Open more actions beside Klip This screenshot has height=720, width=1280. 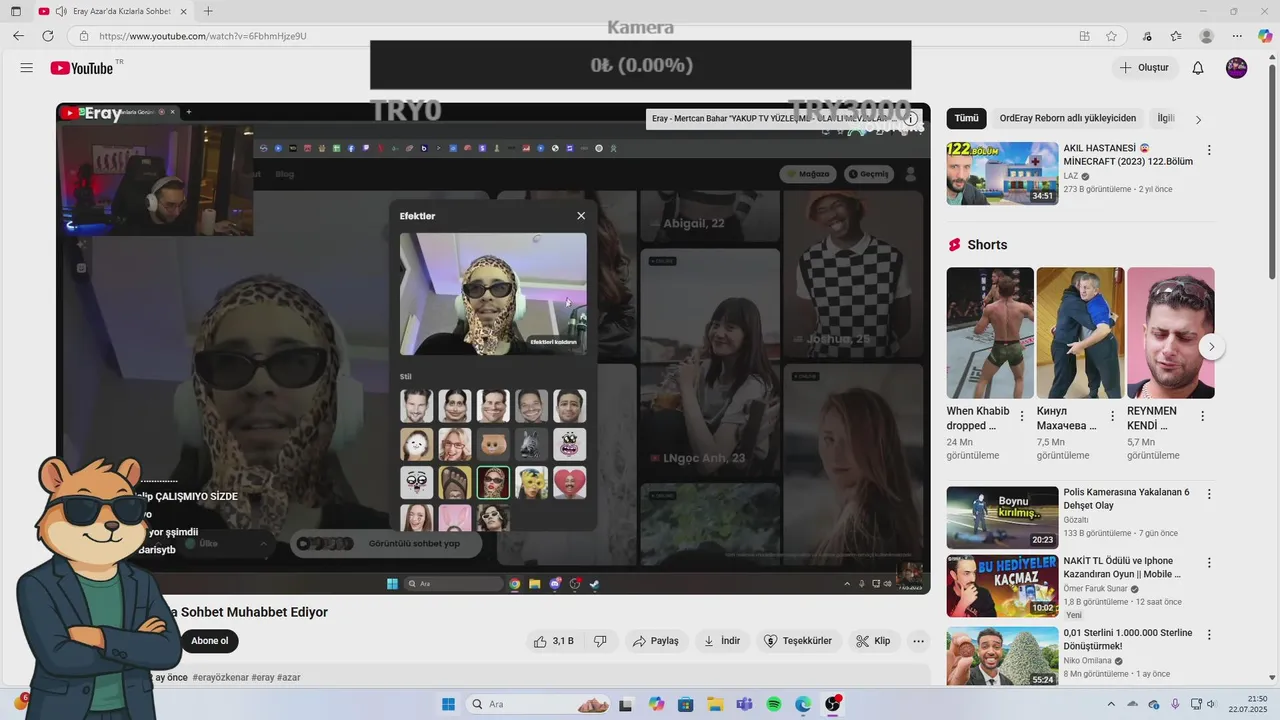click(x=918, y=641)
